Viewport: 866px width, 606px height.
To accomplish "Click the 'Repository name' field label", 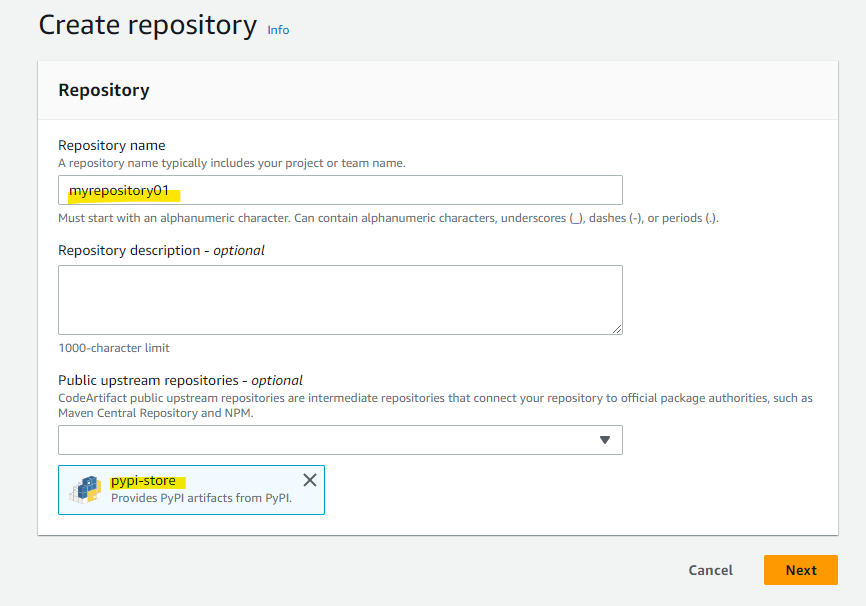I will (112, 145).
